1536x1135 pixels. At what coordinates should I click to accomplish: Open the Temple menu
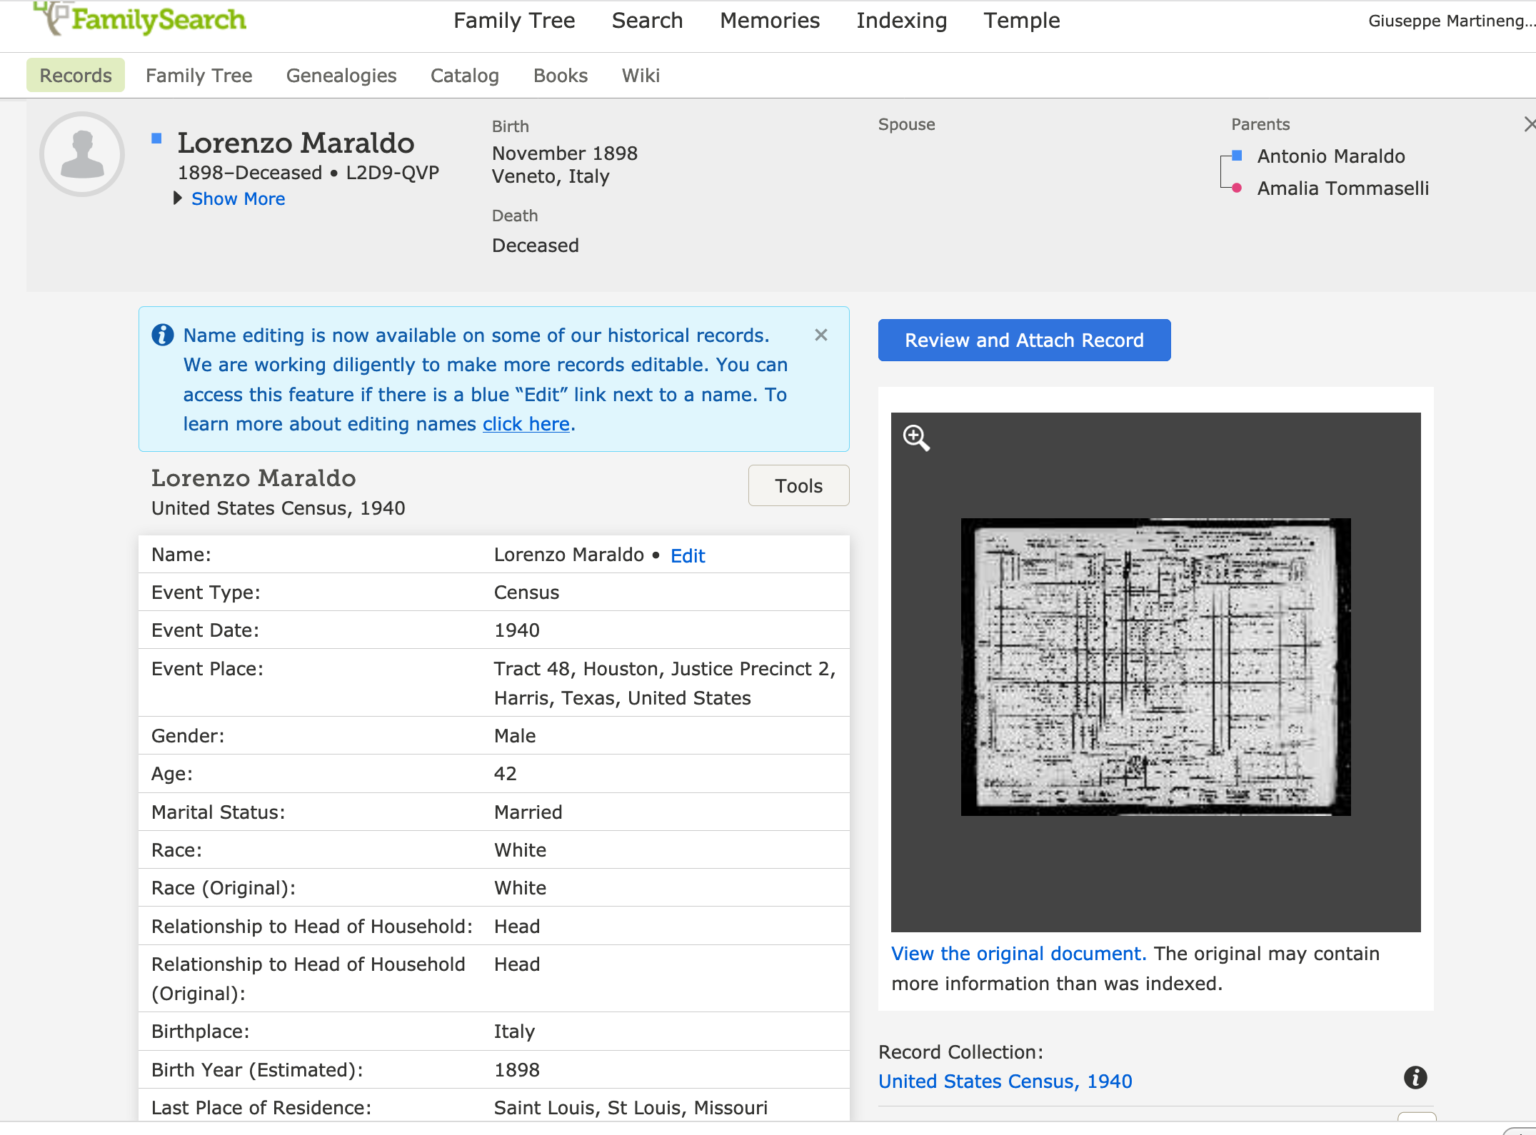tap(1021, 20)
